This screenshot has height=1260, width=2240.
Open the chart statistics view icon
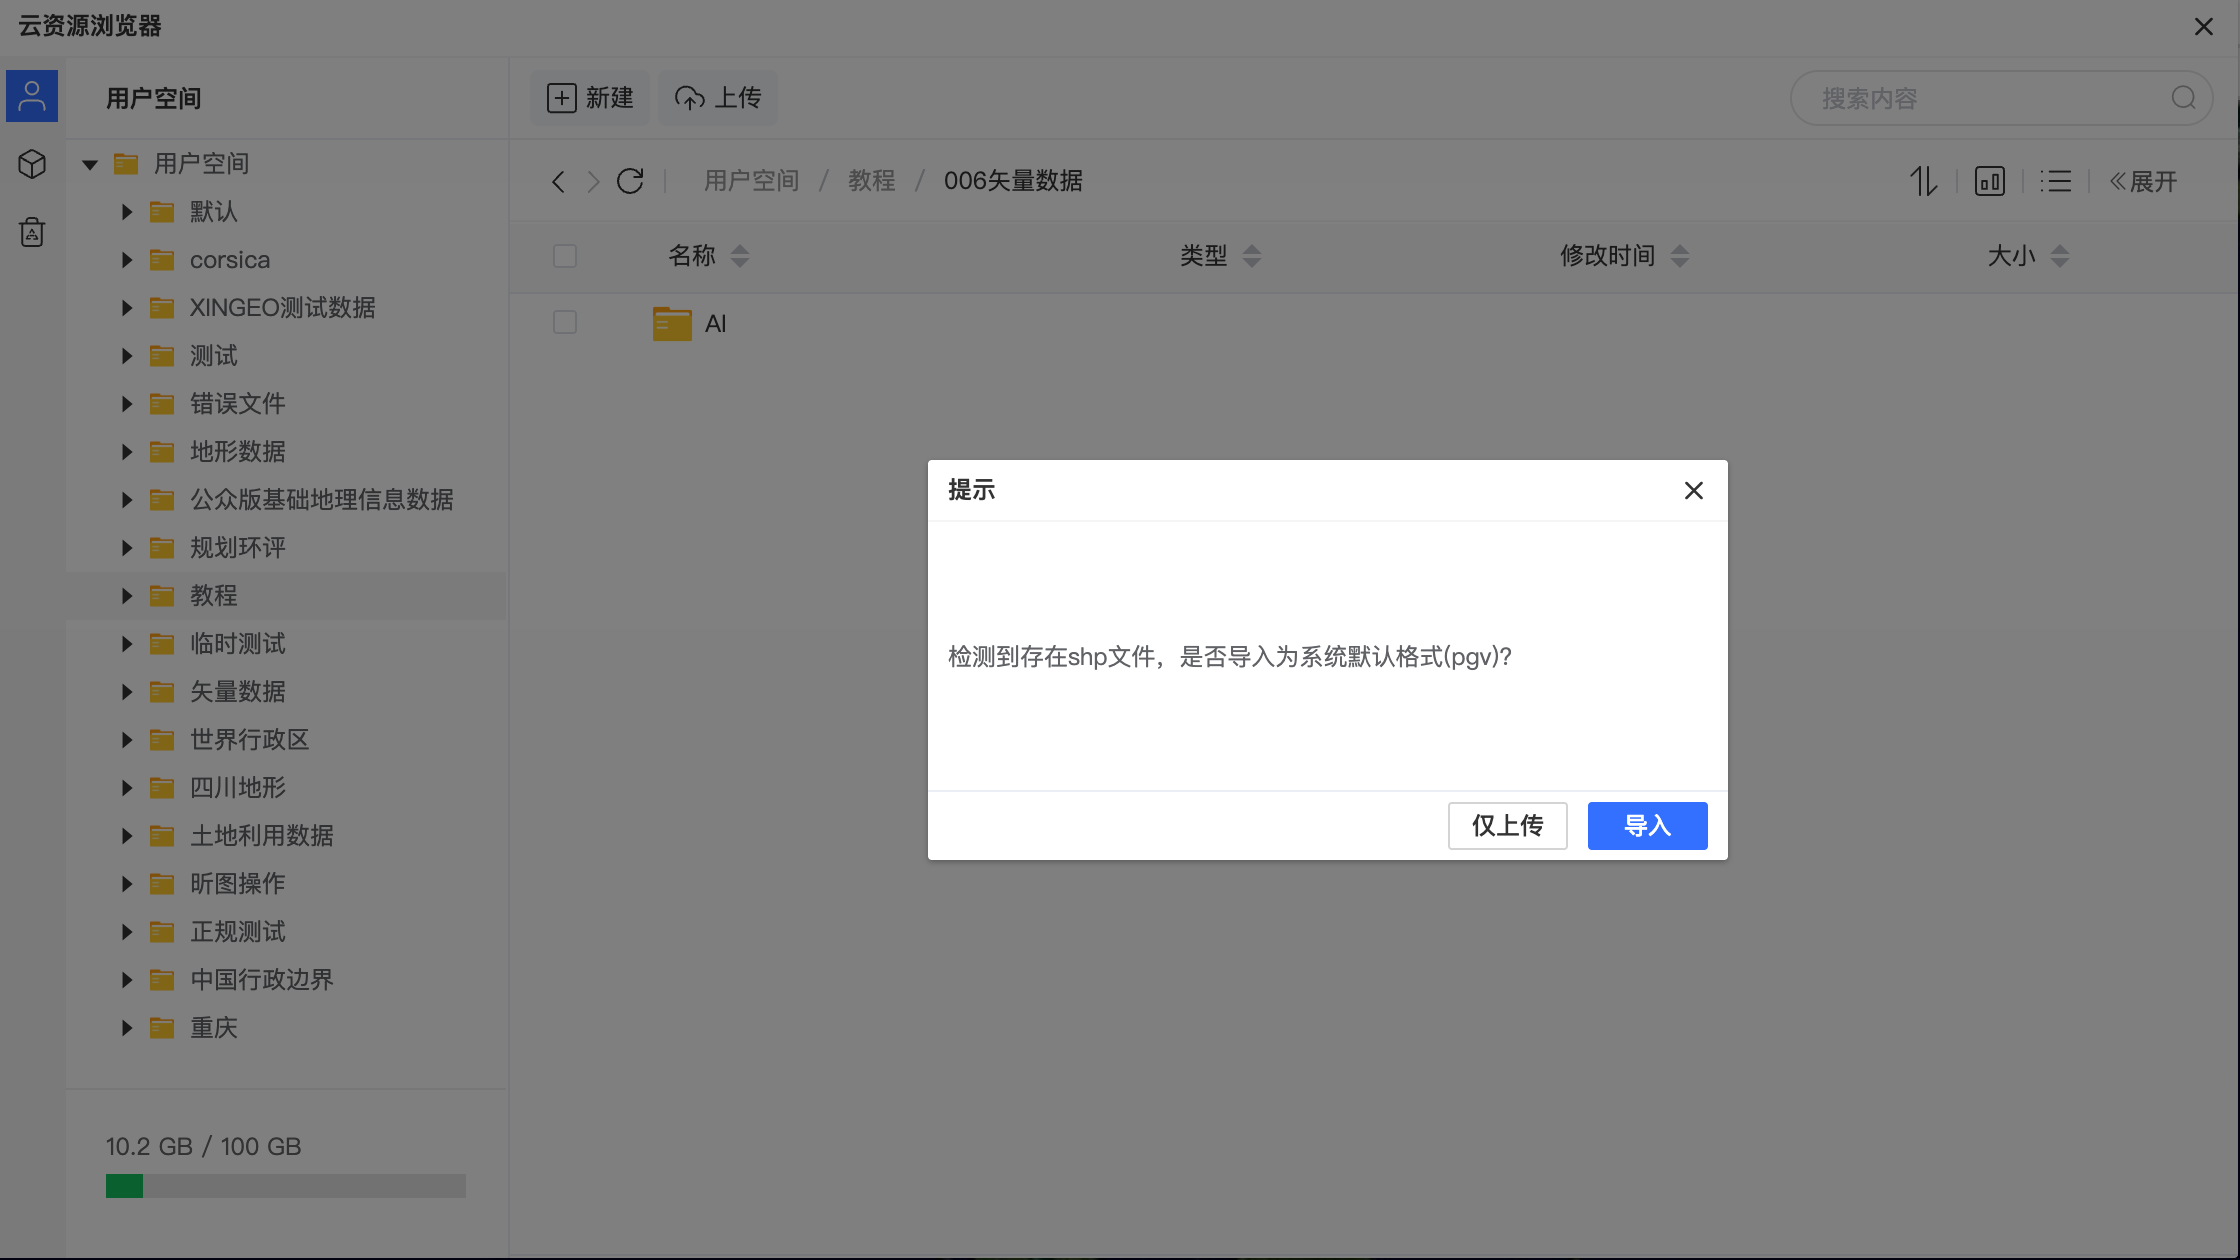click(1990, 181)
